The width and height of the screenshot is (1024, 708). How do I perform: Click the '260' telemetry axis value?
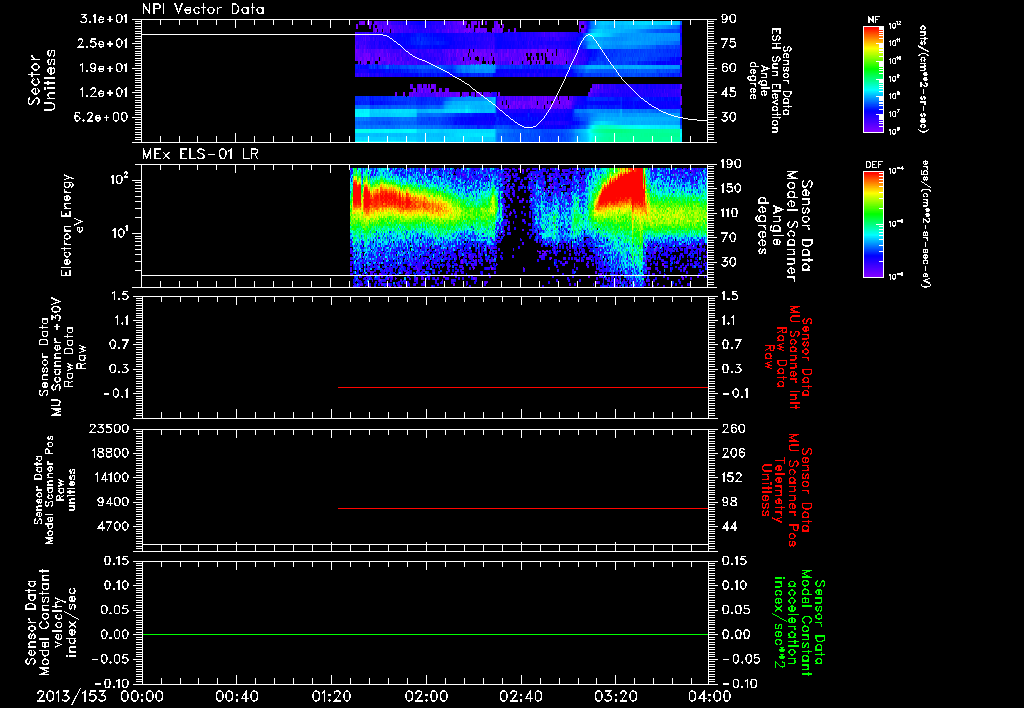tap(732, 428)
